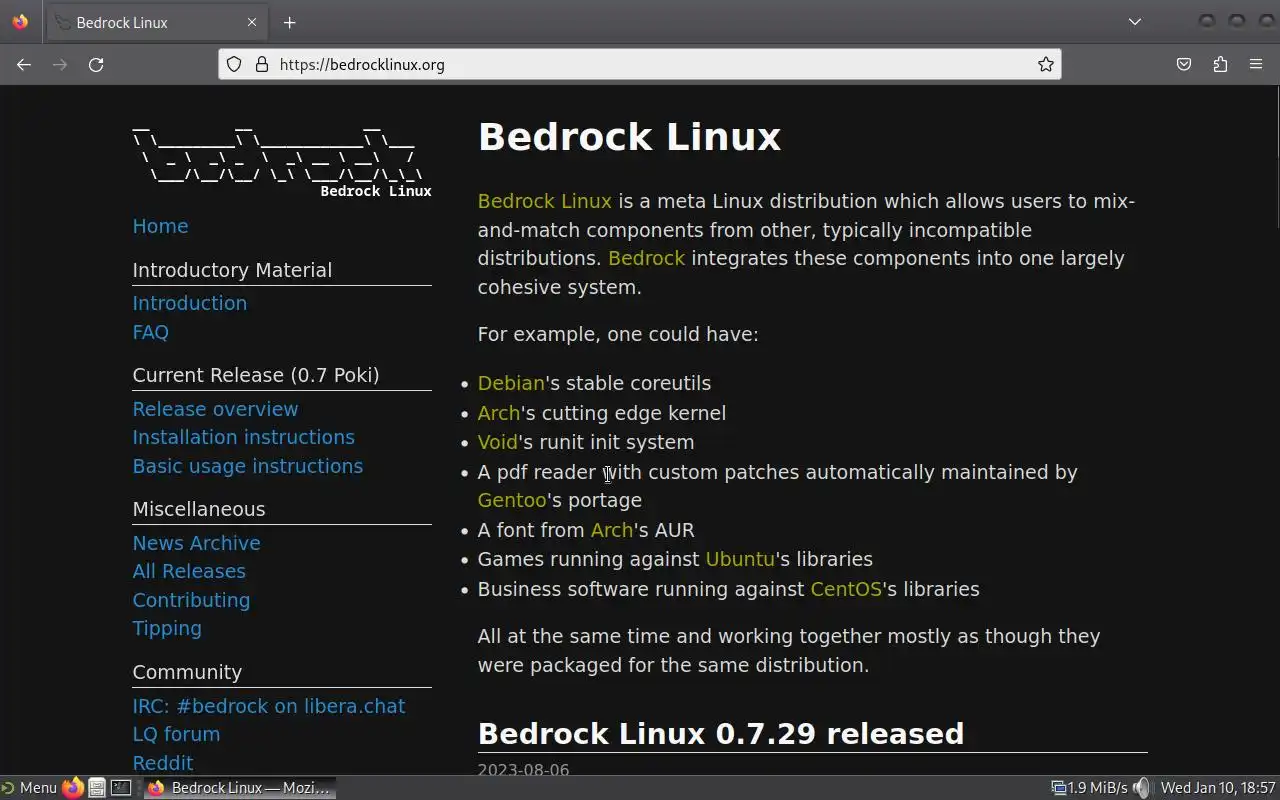The width and height of the screenshot is (1280, 800).
Task: Open the taskbar Menu button
Action: tap(29, 788)
